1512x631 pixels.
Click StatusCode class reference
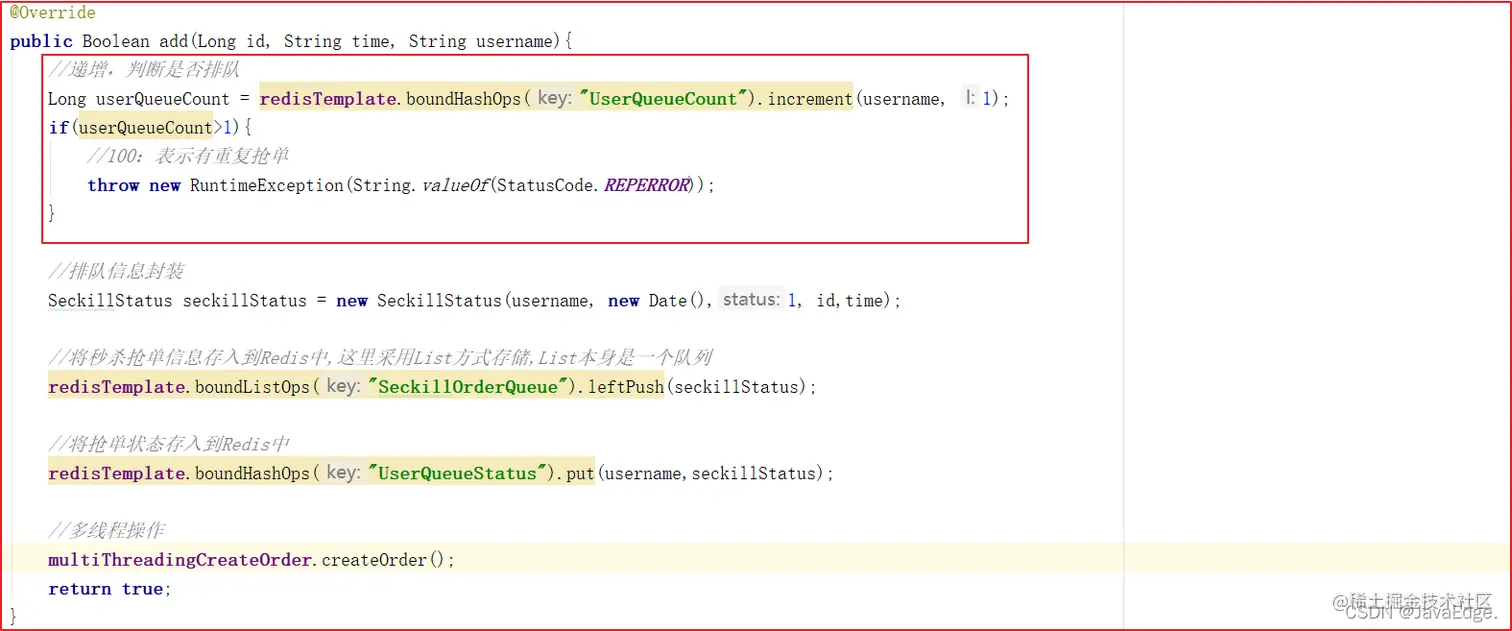pos(546,186)
